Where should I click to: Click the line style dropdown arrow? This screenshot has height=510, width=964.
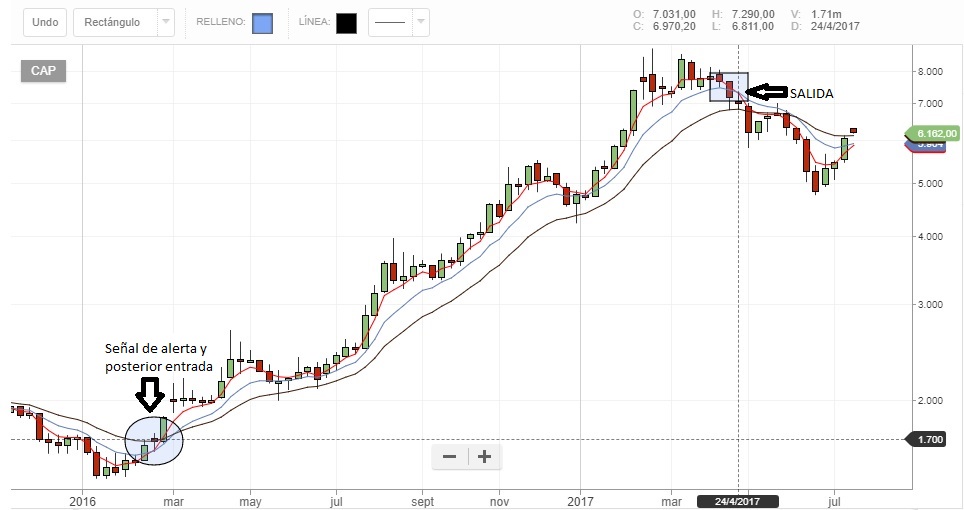[x=421, y=22]
